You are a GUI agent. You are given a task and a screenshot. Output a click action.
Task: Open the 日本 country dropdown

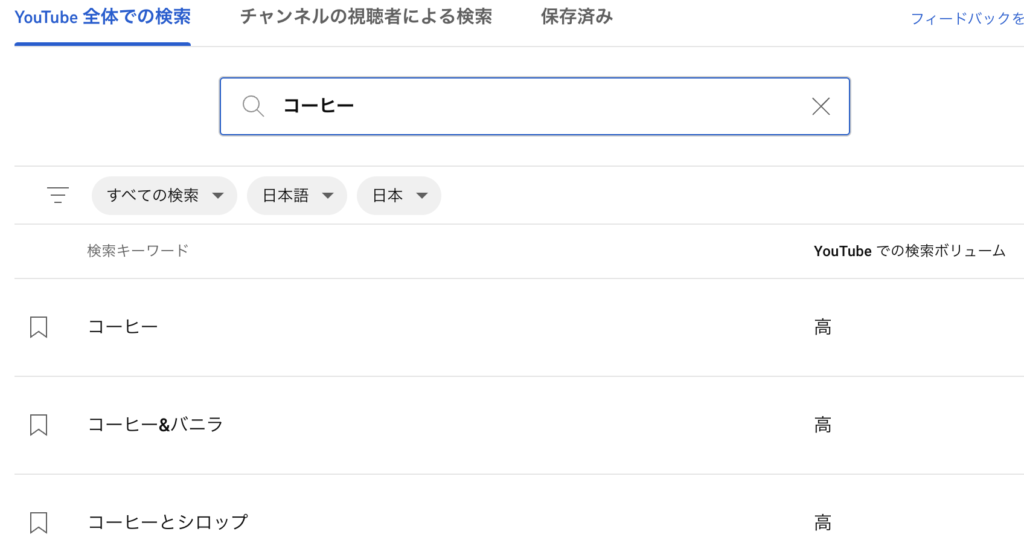399,195
